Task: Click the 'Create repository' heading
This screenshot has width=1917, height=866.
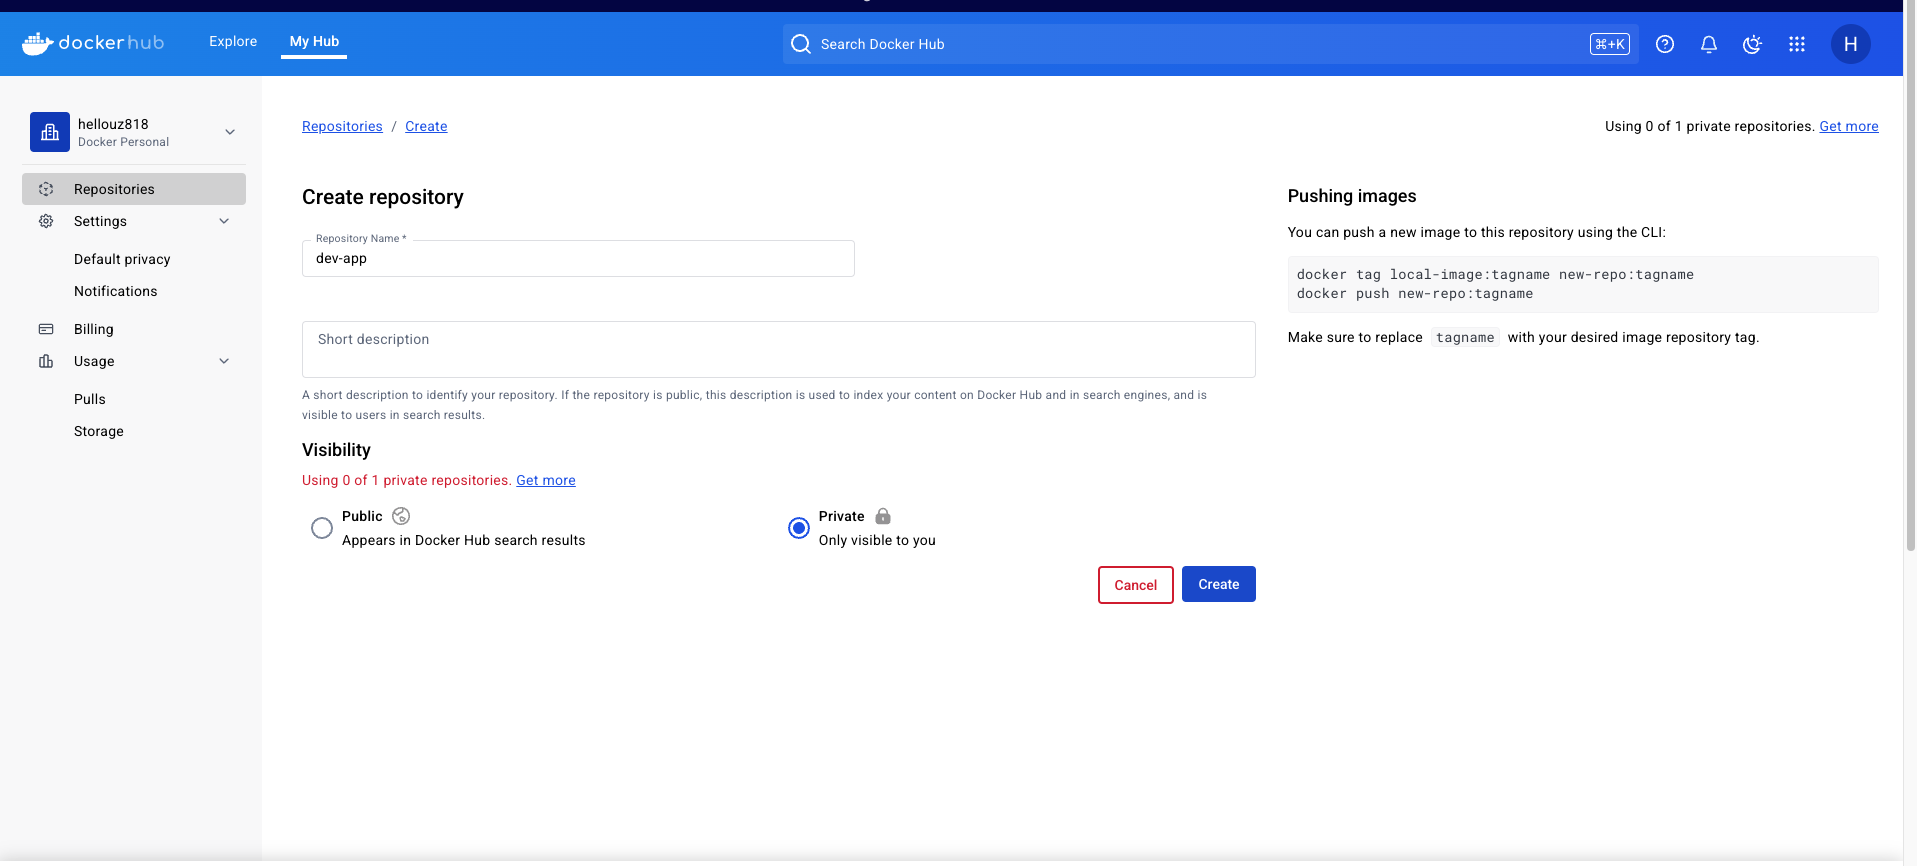Action: click(x=383, y=197)
